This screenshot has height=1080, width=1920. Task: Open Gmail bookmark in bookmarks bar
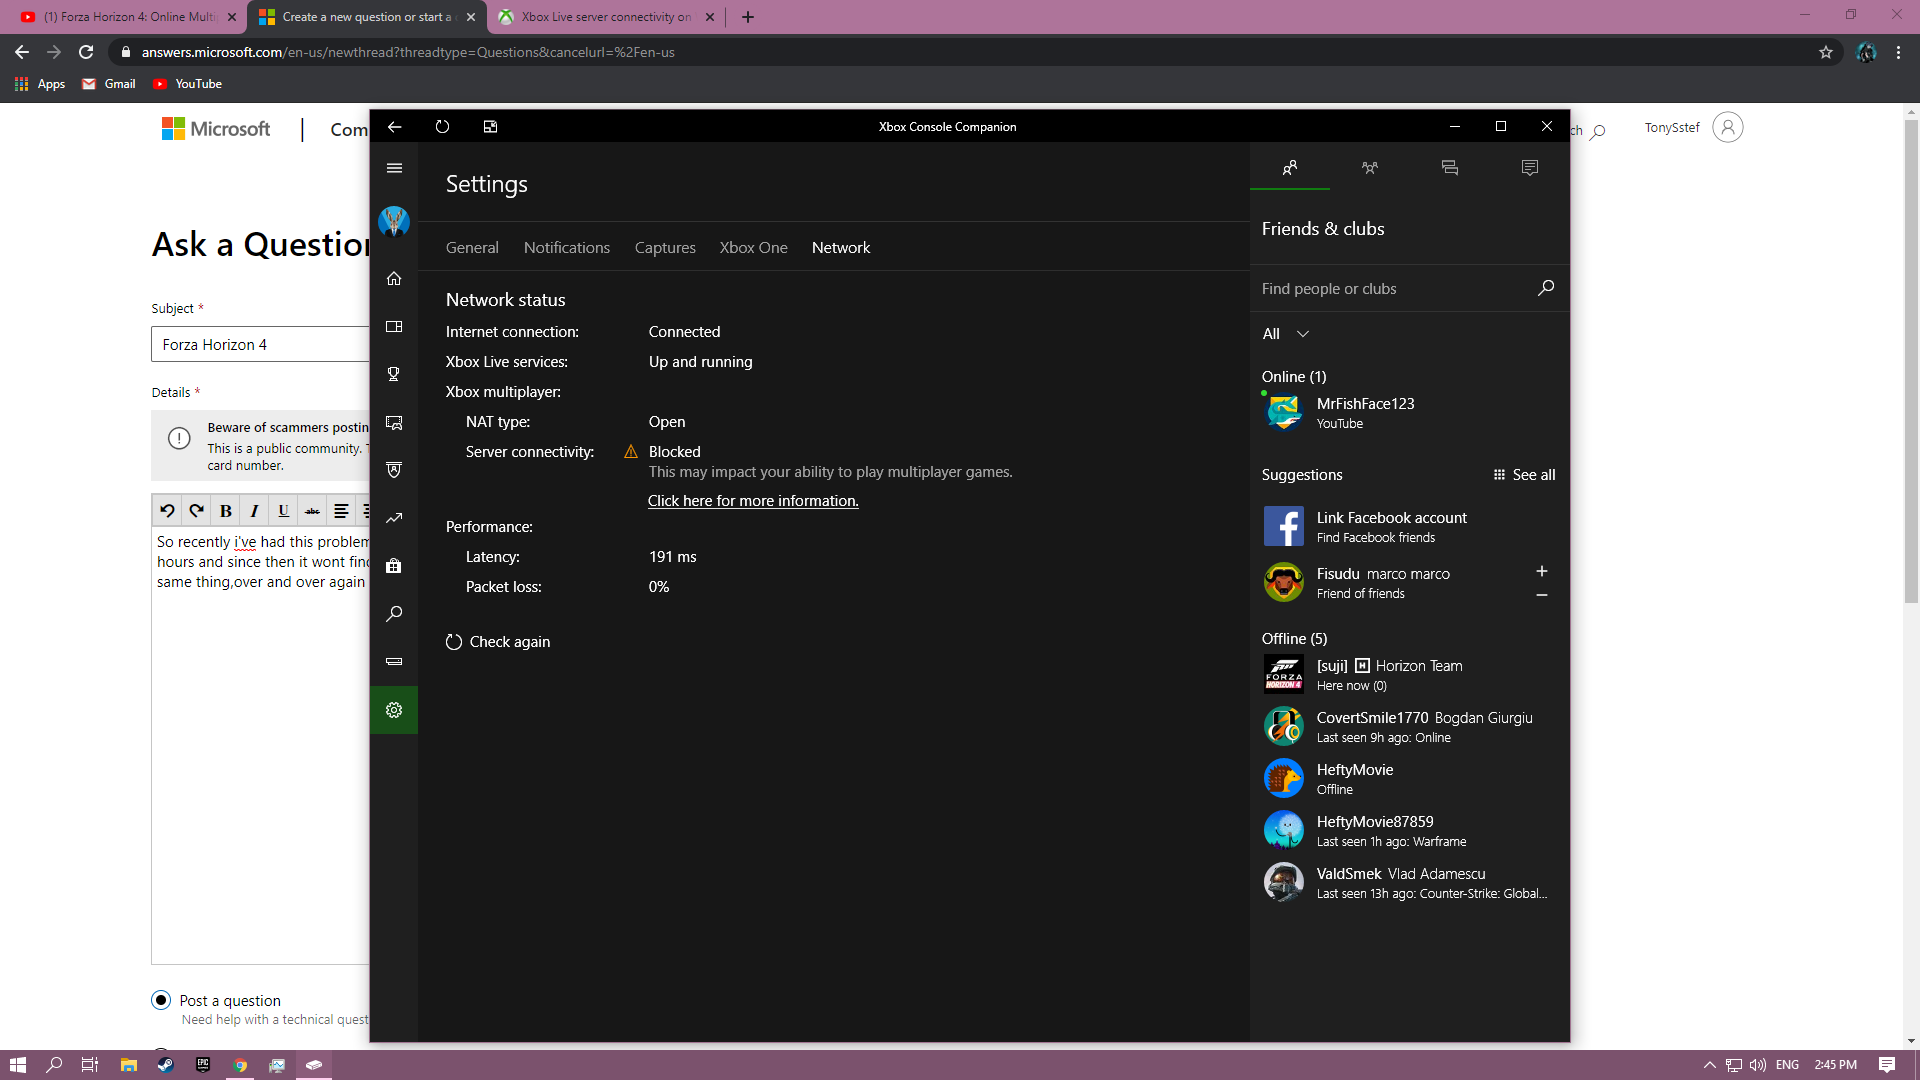click(x=109, y=84)
